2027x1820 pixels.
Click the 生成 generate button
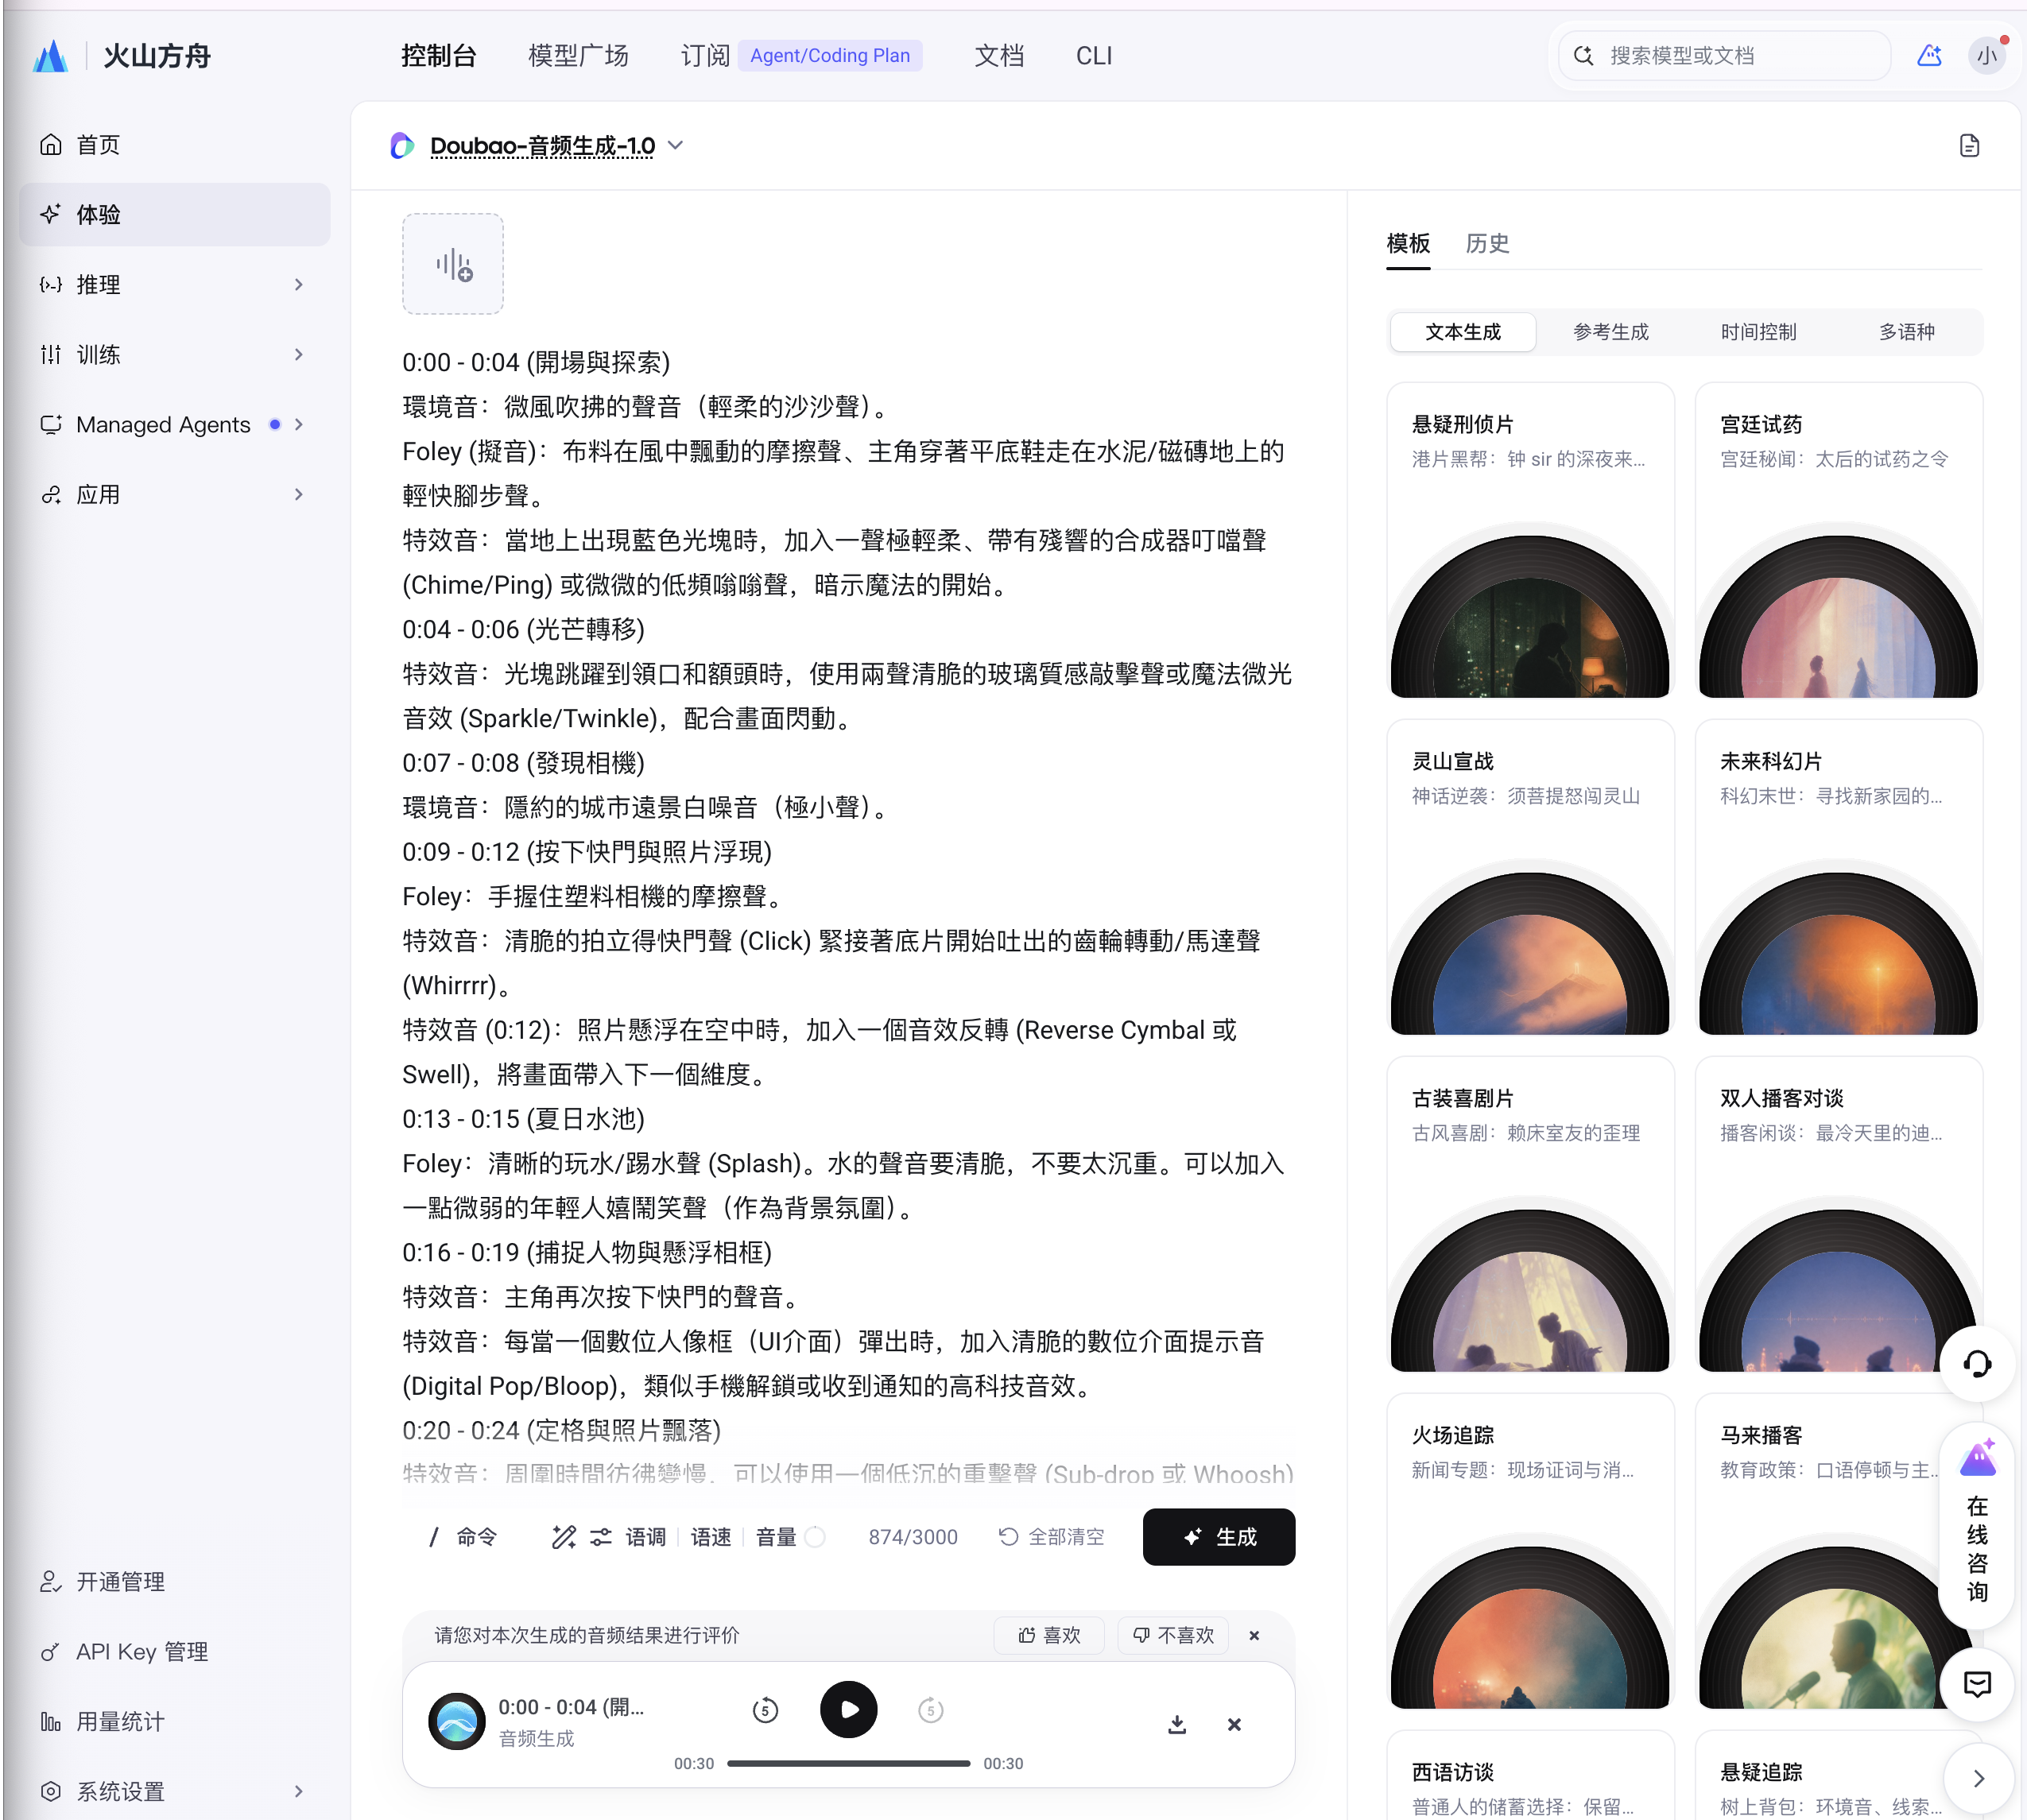(x=1219, y=1537)
